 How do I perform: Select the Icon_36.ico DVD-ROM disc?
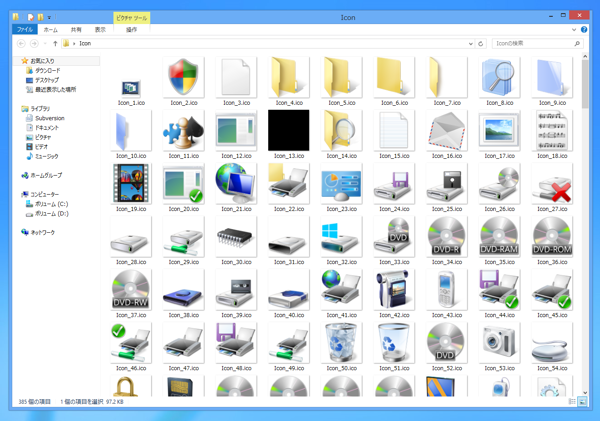pos(552,237)
